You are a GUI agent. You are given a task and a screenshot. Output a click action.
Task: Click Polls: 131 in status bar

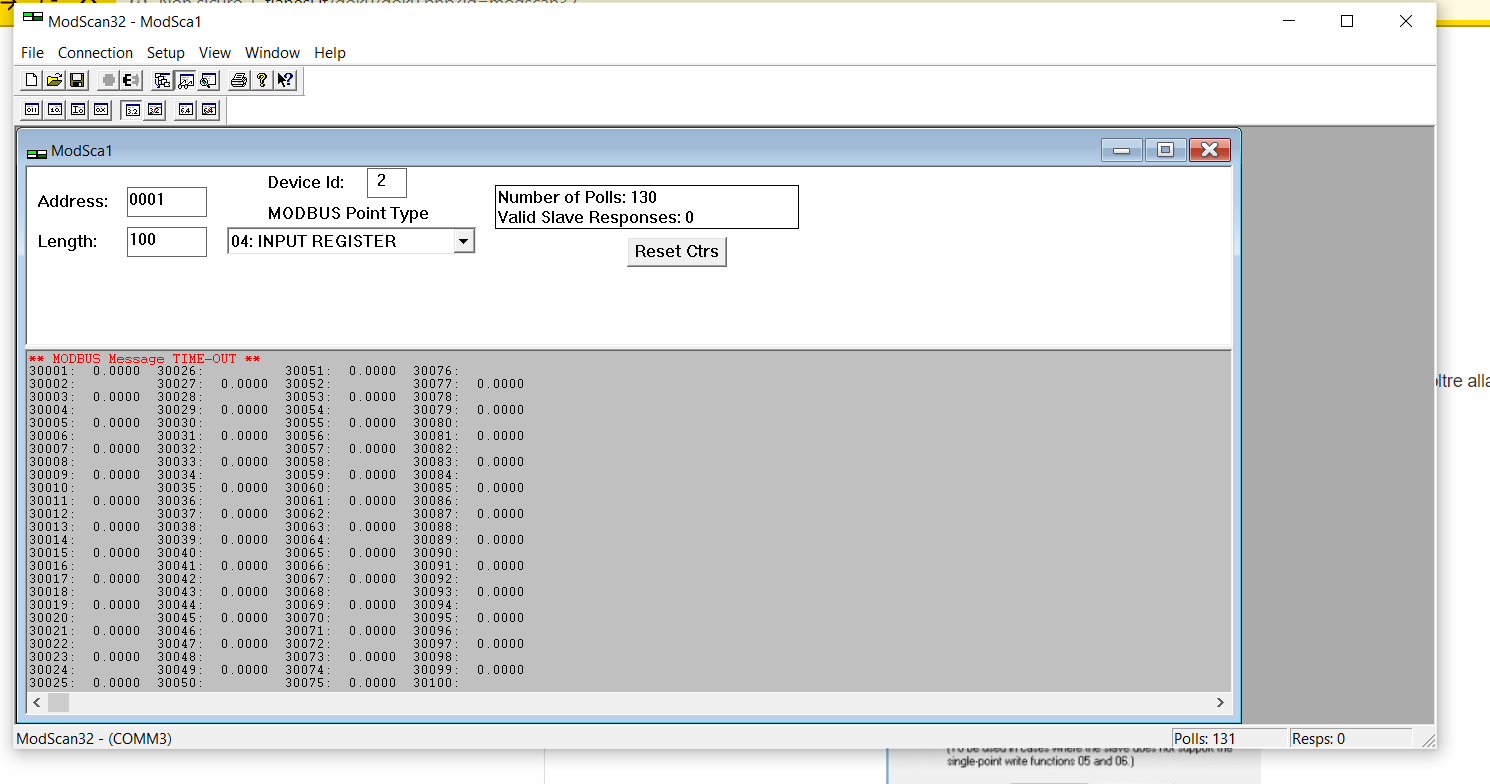coord(1205,739)
